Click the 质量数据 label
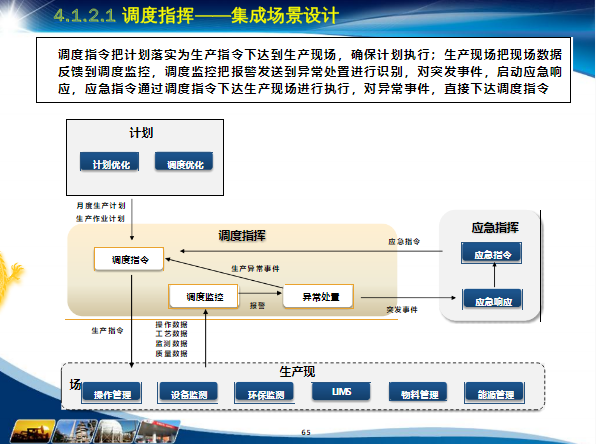This screenshot has height=444, width=596. tap(171, 354)
